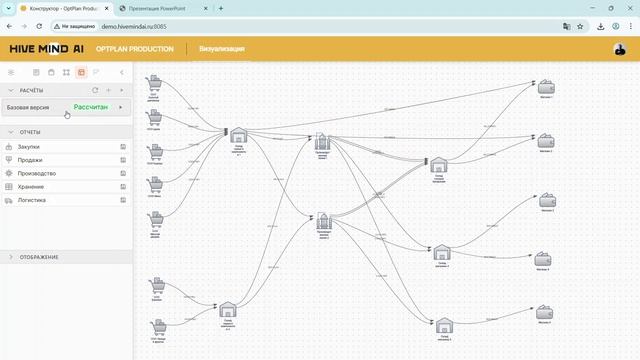This screenshot has height=360, width=640.
Task: Reload the current page
Action: click(x=39, y=27)
